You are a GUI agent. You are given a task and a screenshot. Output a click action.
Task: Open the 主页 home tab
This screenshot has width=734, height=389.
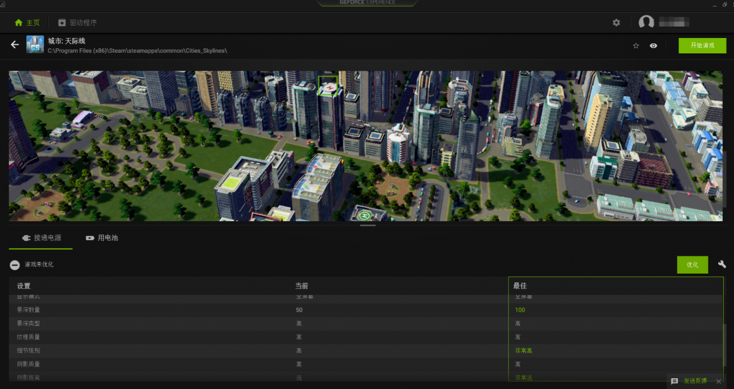[x=27, y=22]
